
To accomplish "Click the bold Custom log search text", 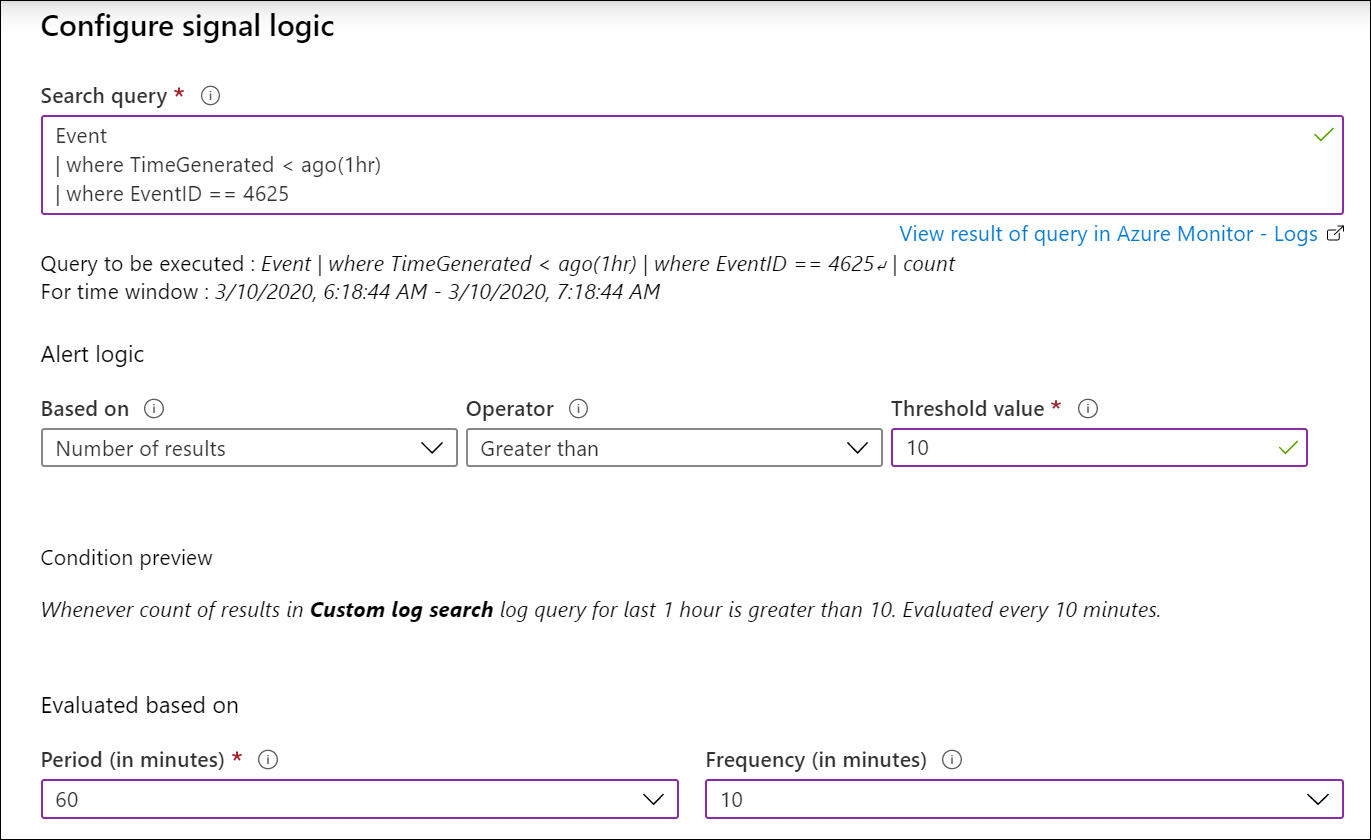I will click(x=401, y=610).
